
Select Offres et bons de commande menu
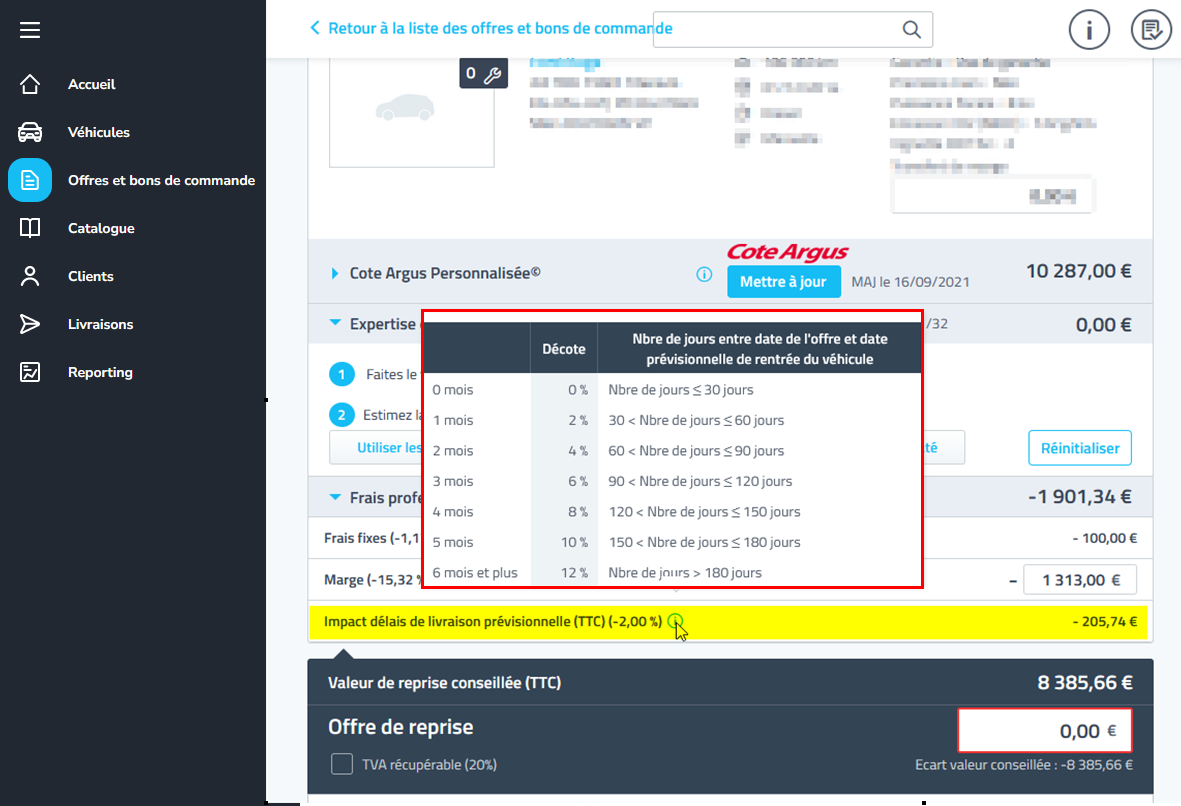click(x=161, y=180)
